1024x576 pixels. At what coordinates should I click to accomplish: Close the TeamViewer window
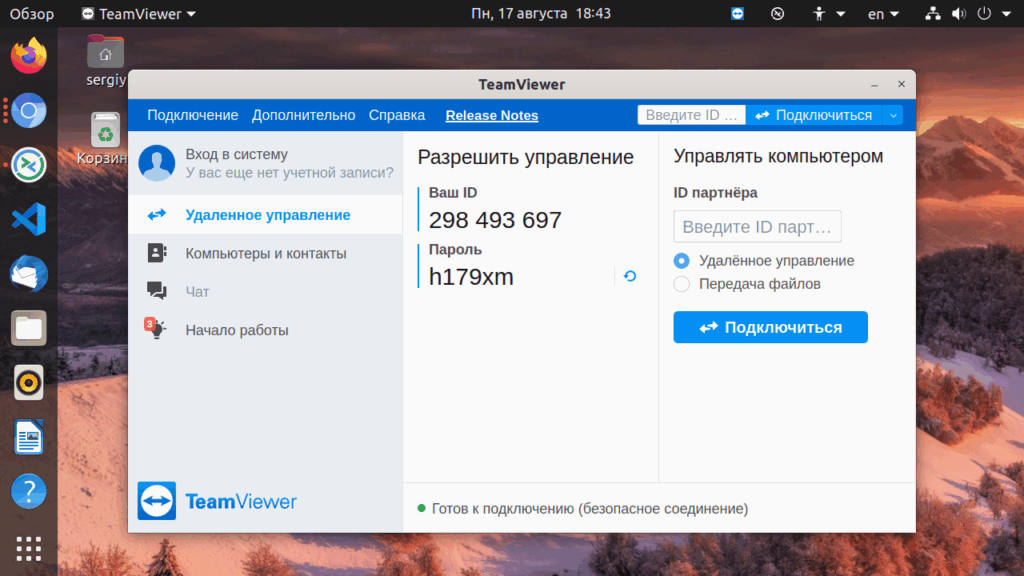pyautogui.click(x=901, y=84)
